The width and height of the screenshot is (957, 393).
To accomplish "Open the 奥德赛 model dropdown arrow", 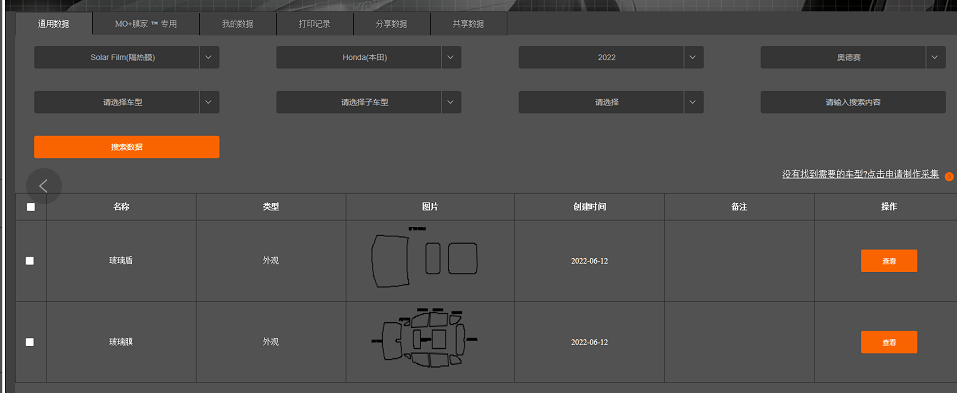I will (x=936, y=57).
